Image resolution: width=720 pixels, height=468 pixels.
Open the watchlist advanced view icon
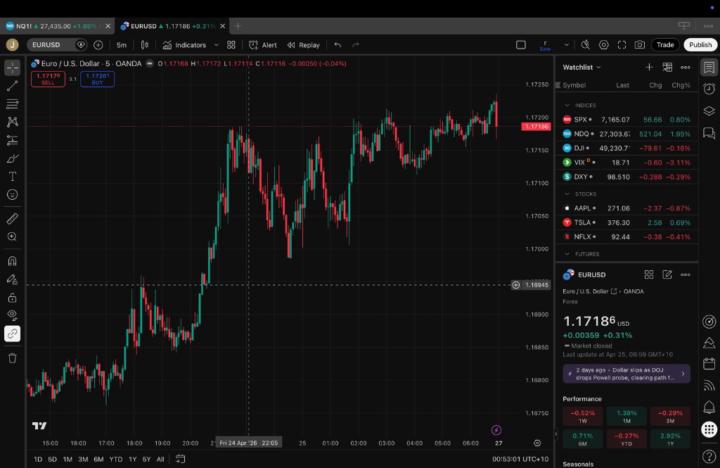click(667, 67)
